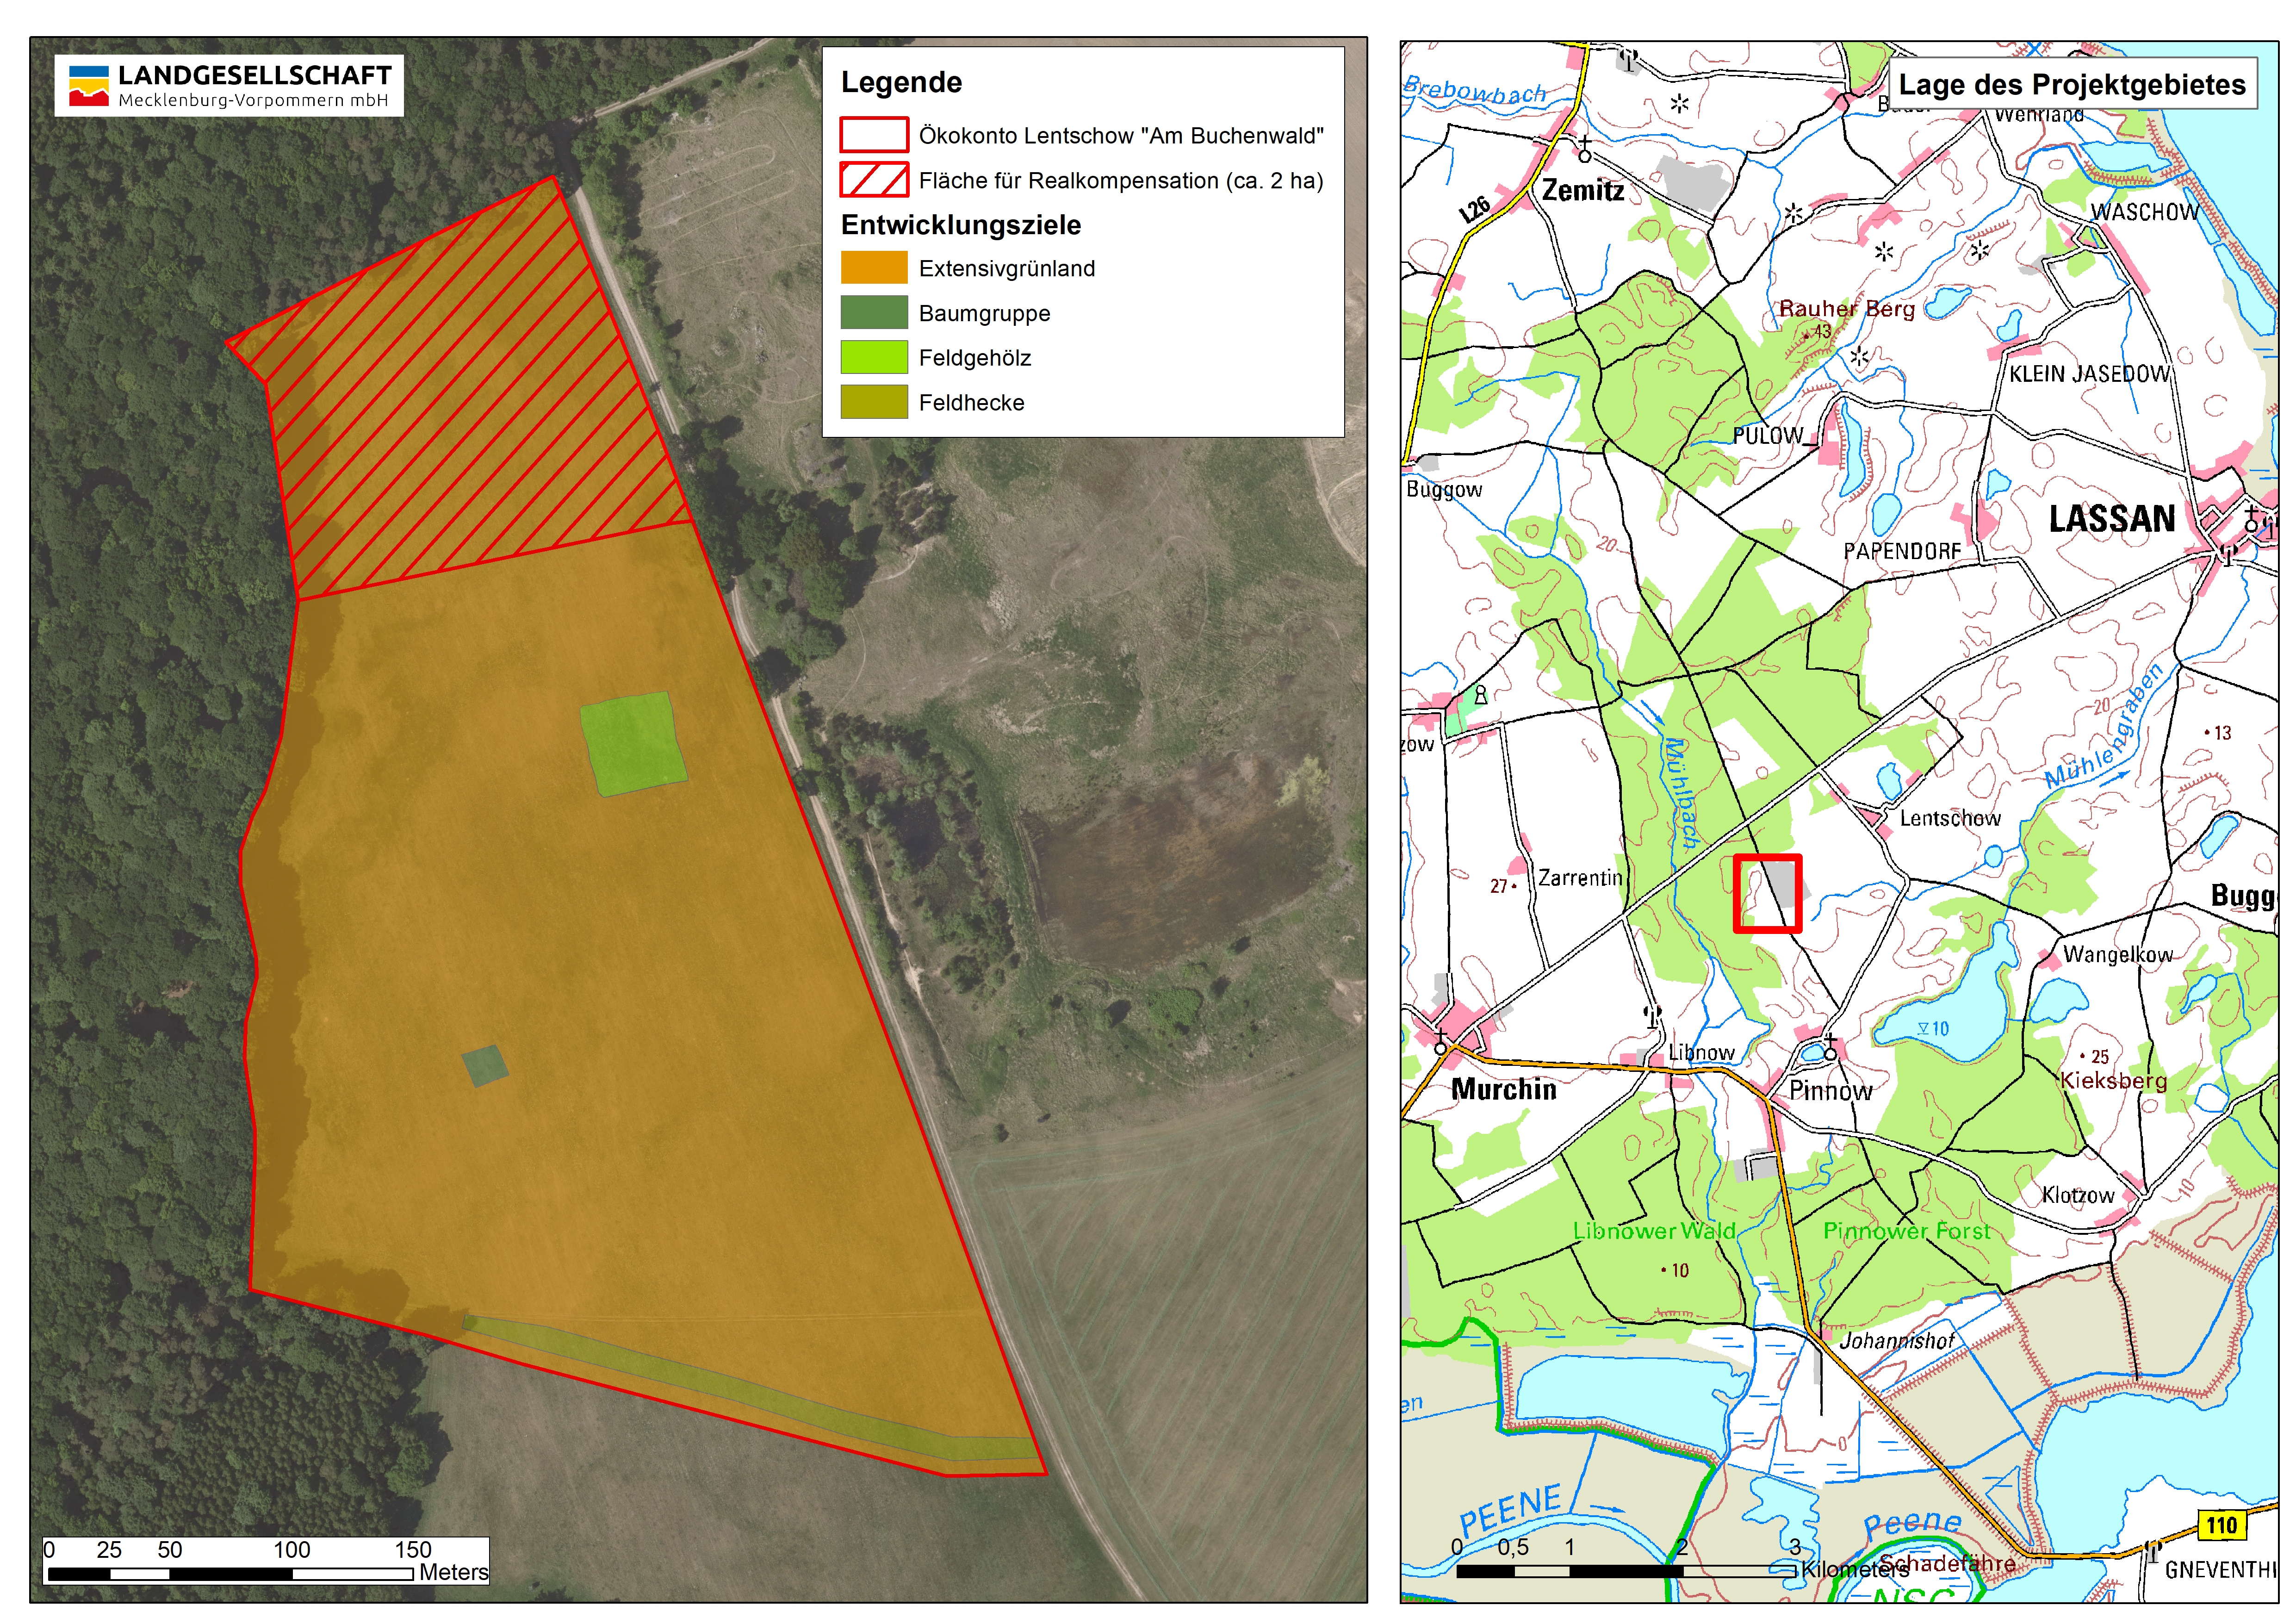Screen dimensions: 2296x1624
Task: Click the 'PAPENDORF' place label
Action: pyautogui.click(x=1902, y=551)
